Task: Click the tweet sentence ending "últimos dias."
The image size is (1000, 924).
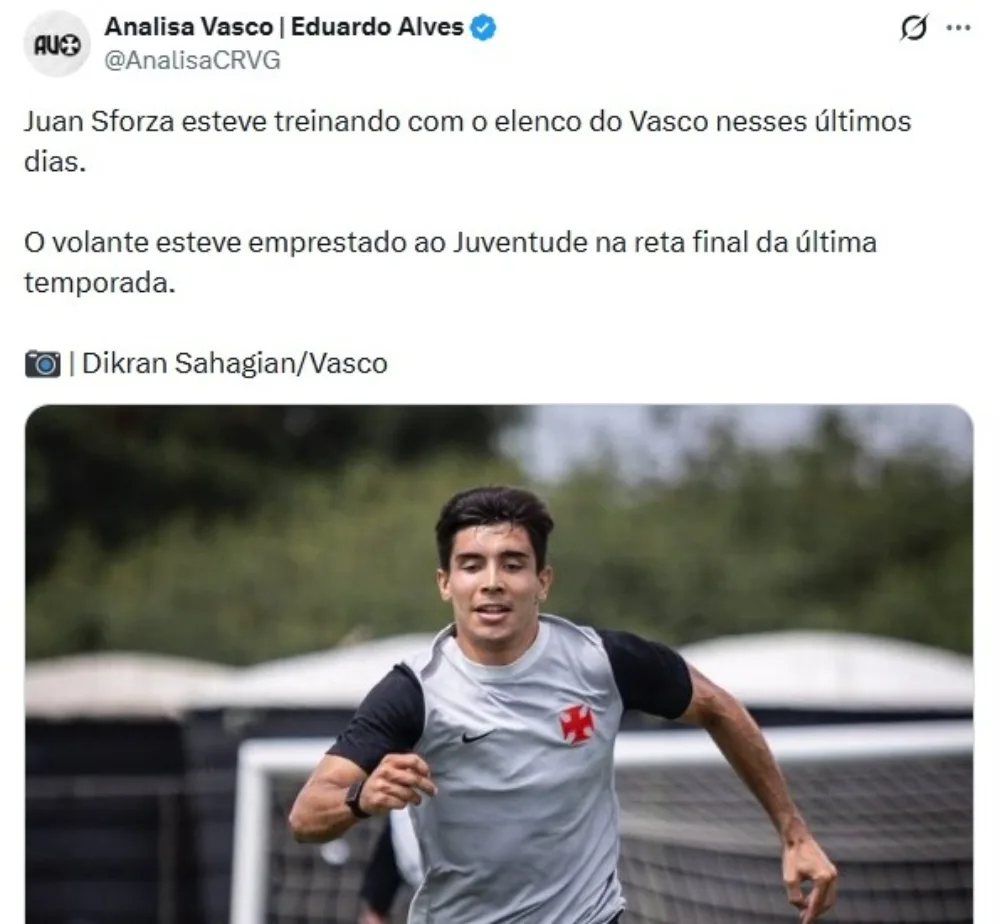Action: click(467, 142)
